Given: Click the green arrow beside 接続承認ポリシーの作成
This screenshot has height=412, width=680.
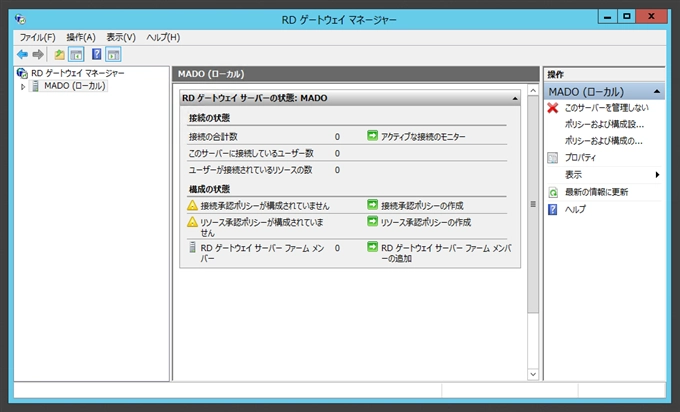Looking at the screenshot, I should tap(372, 204).
